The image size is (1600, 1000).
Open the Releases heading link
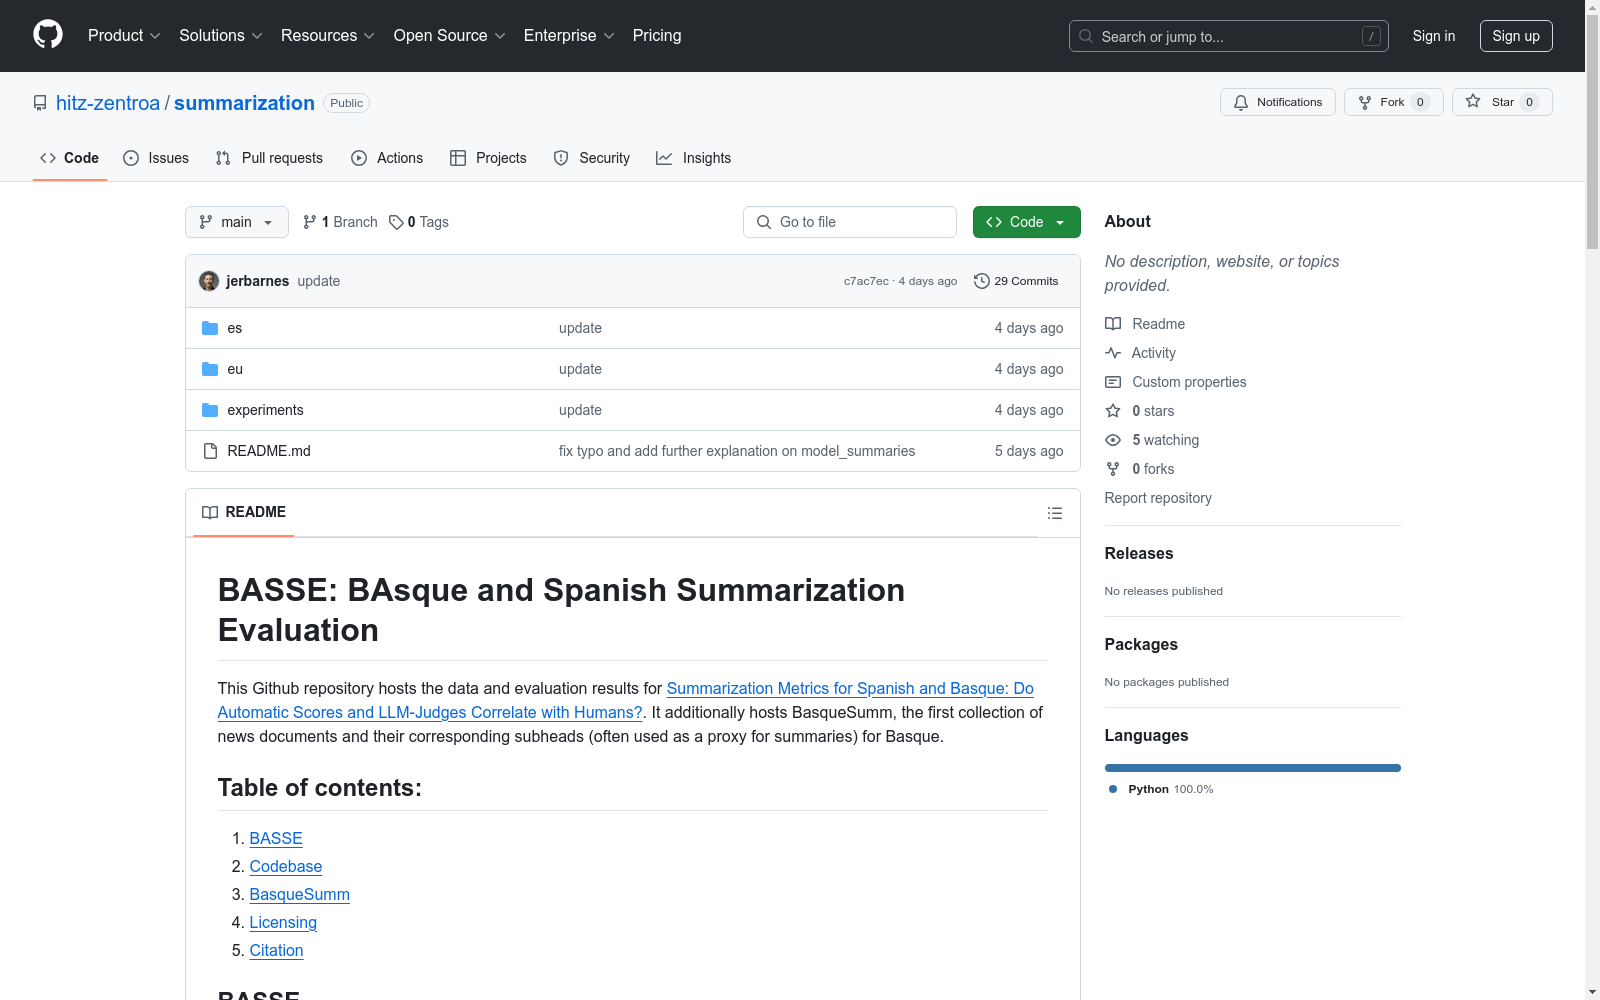coord(1139,554)
